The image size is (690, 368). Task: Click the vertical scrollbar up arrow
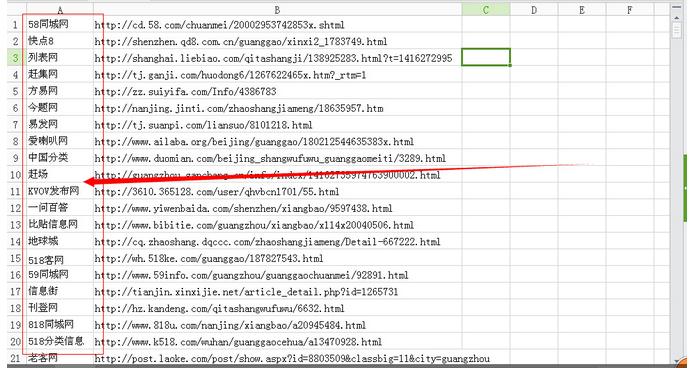click(x=677, y=18)
